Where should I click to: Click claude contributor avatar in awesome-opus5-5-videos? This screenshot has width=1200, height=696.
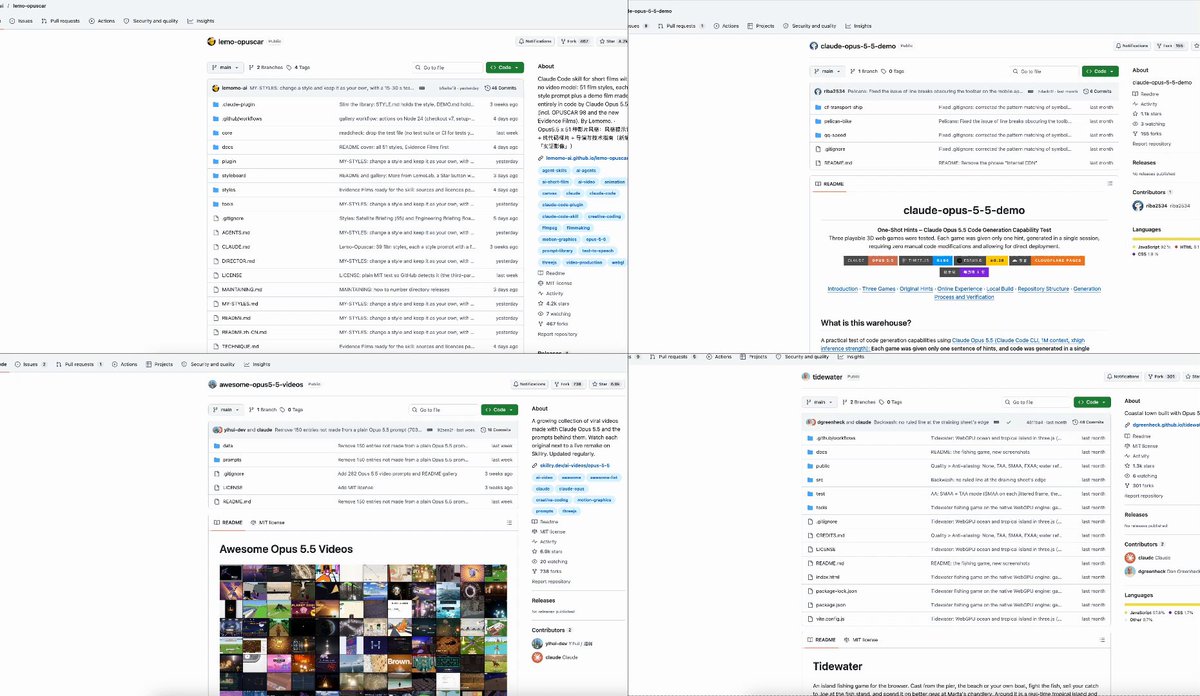[537, 657]
